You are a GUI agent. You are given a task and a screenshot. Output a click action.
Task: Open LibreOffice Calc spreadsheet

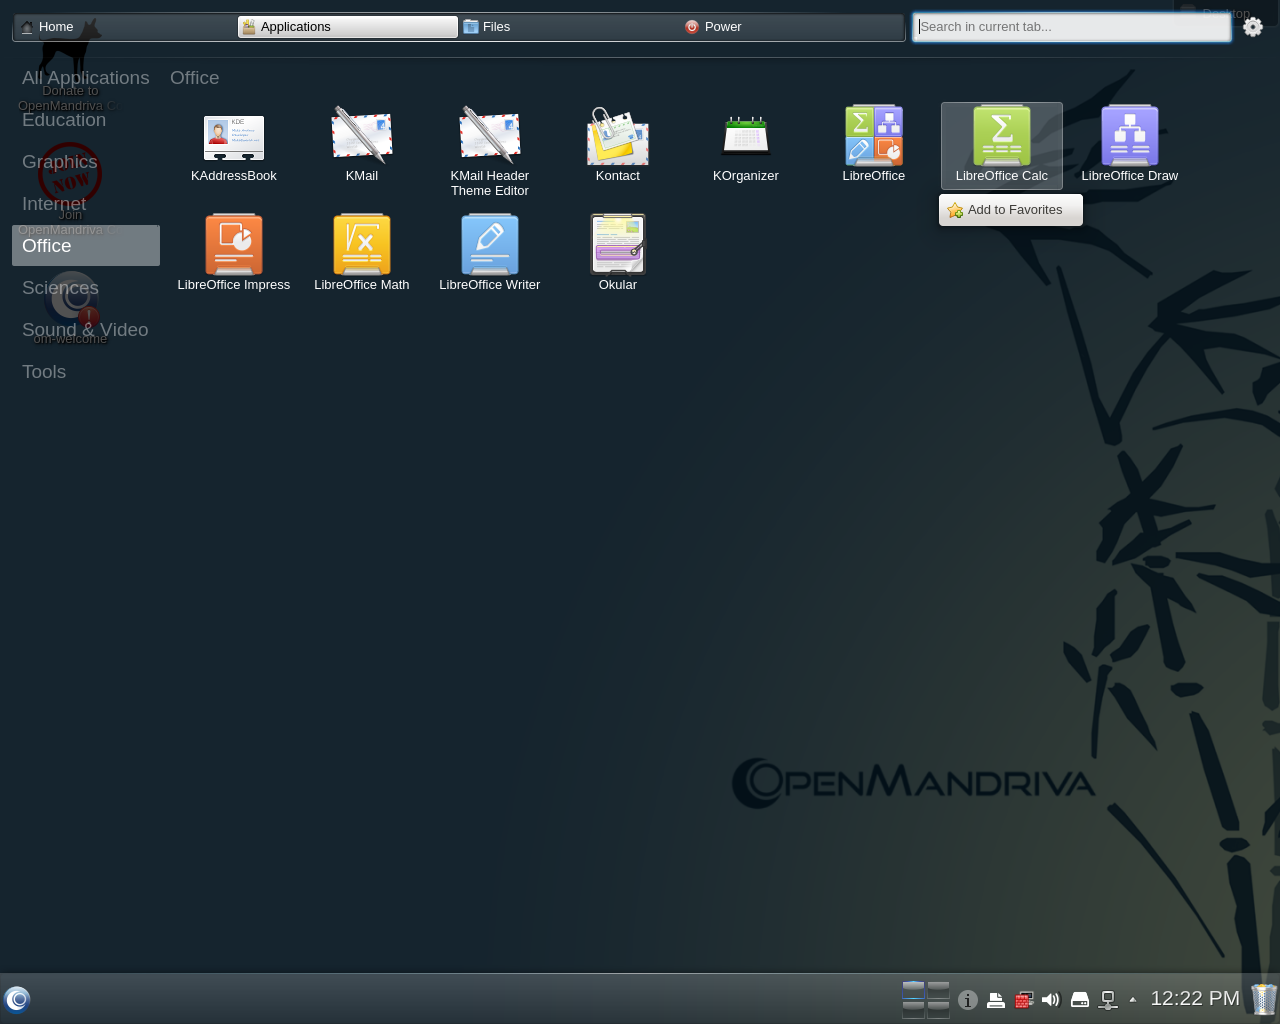[x=1002, y=146]
